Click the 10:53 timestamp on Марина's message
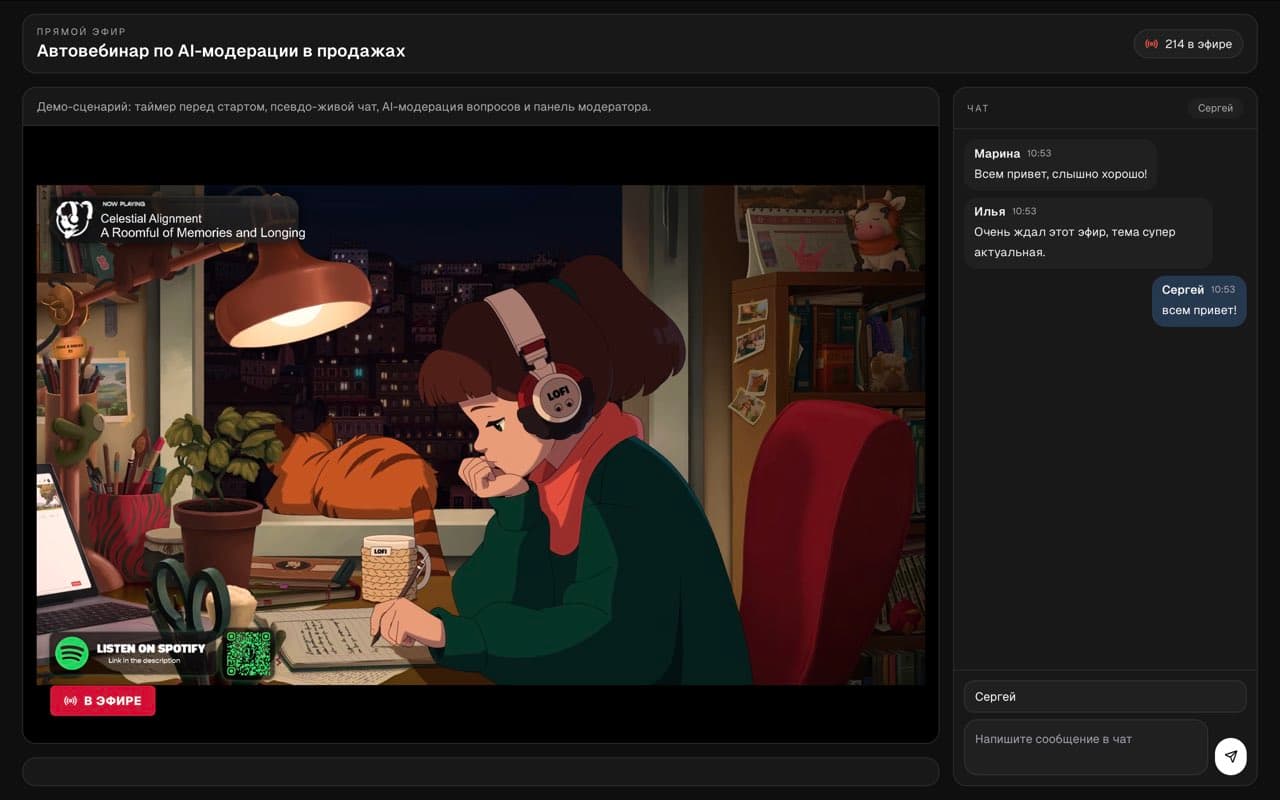The height and width of the screenshot is (800, 1280). click(1039, 154)
